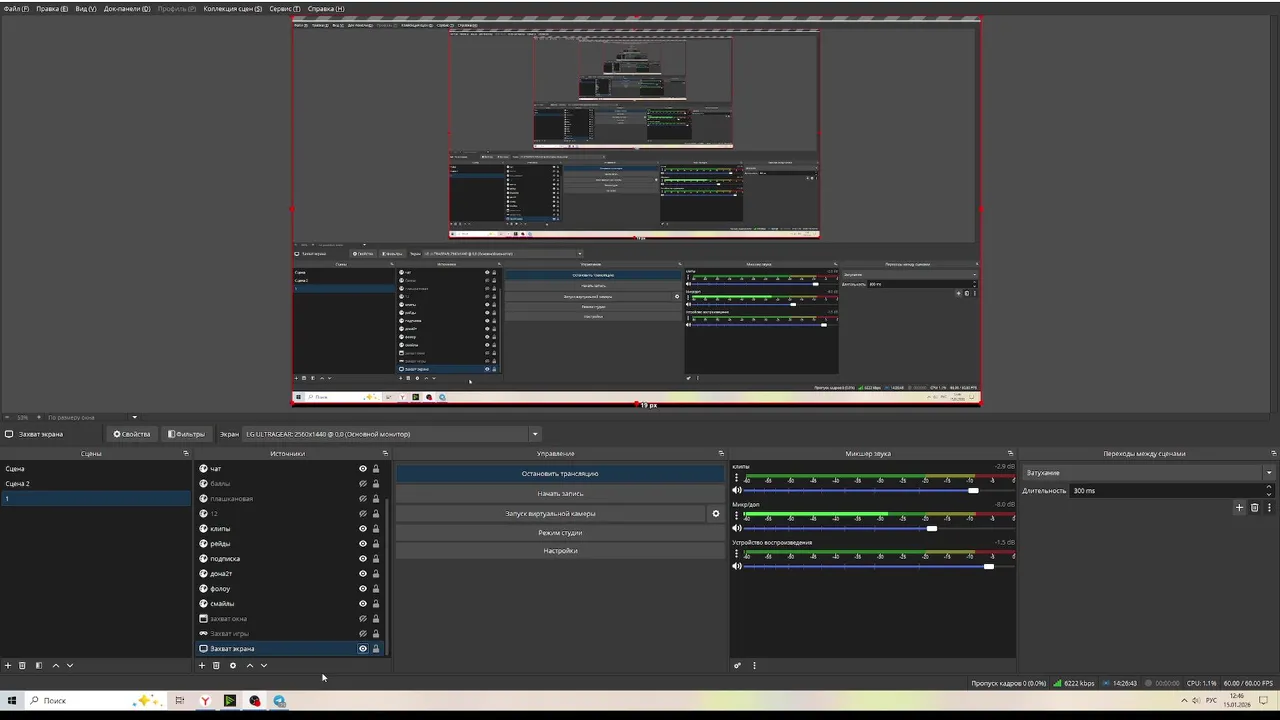The image size is (1280, 720).
Task: Select Сцена 2 in scenes list
Action: 95,483
